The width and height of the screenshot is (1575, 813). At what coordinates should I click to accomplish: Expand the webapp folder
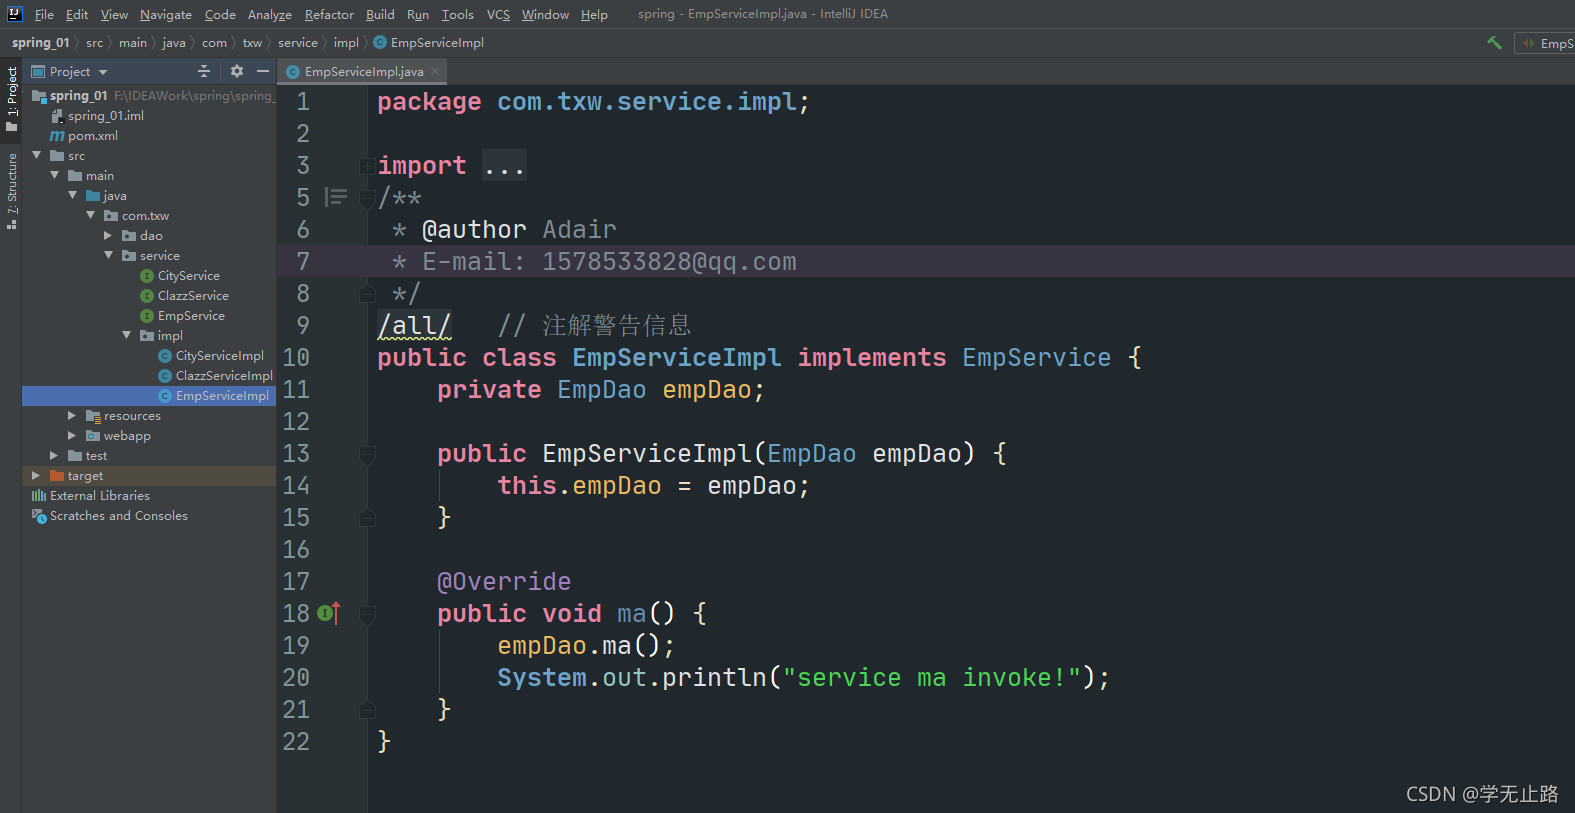pos(72,435)
